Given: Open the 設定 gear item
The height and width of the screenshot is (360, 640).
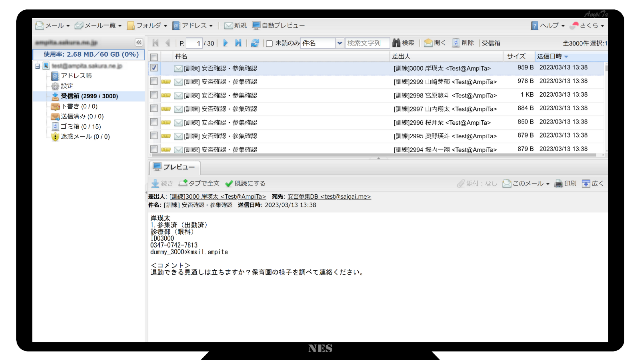Looking at the screenshot, I should pyautogui.click(x=62, y=86).
